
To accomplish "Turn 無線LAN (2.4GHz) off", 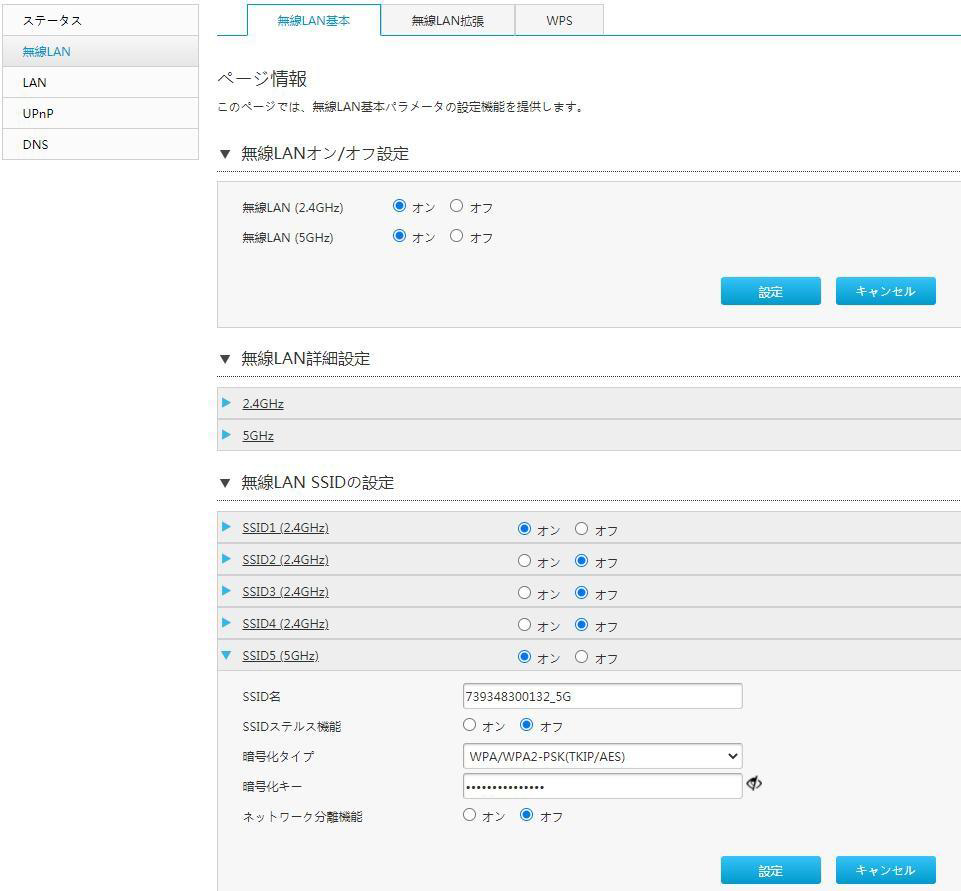I will pyautogui.click(x=457, y=206).
